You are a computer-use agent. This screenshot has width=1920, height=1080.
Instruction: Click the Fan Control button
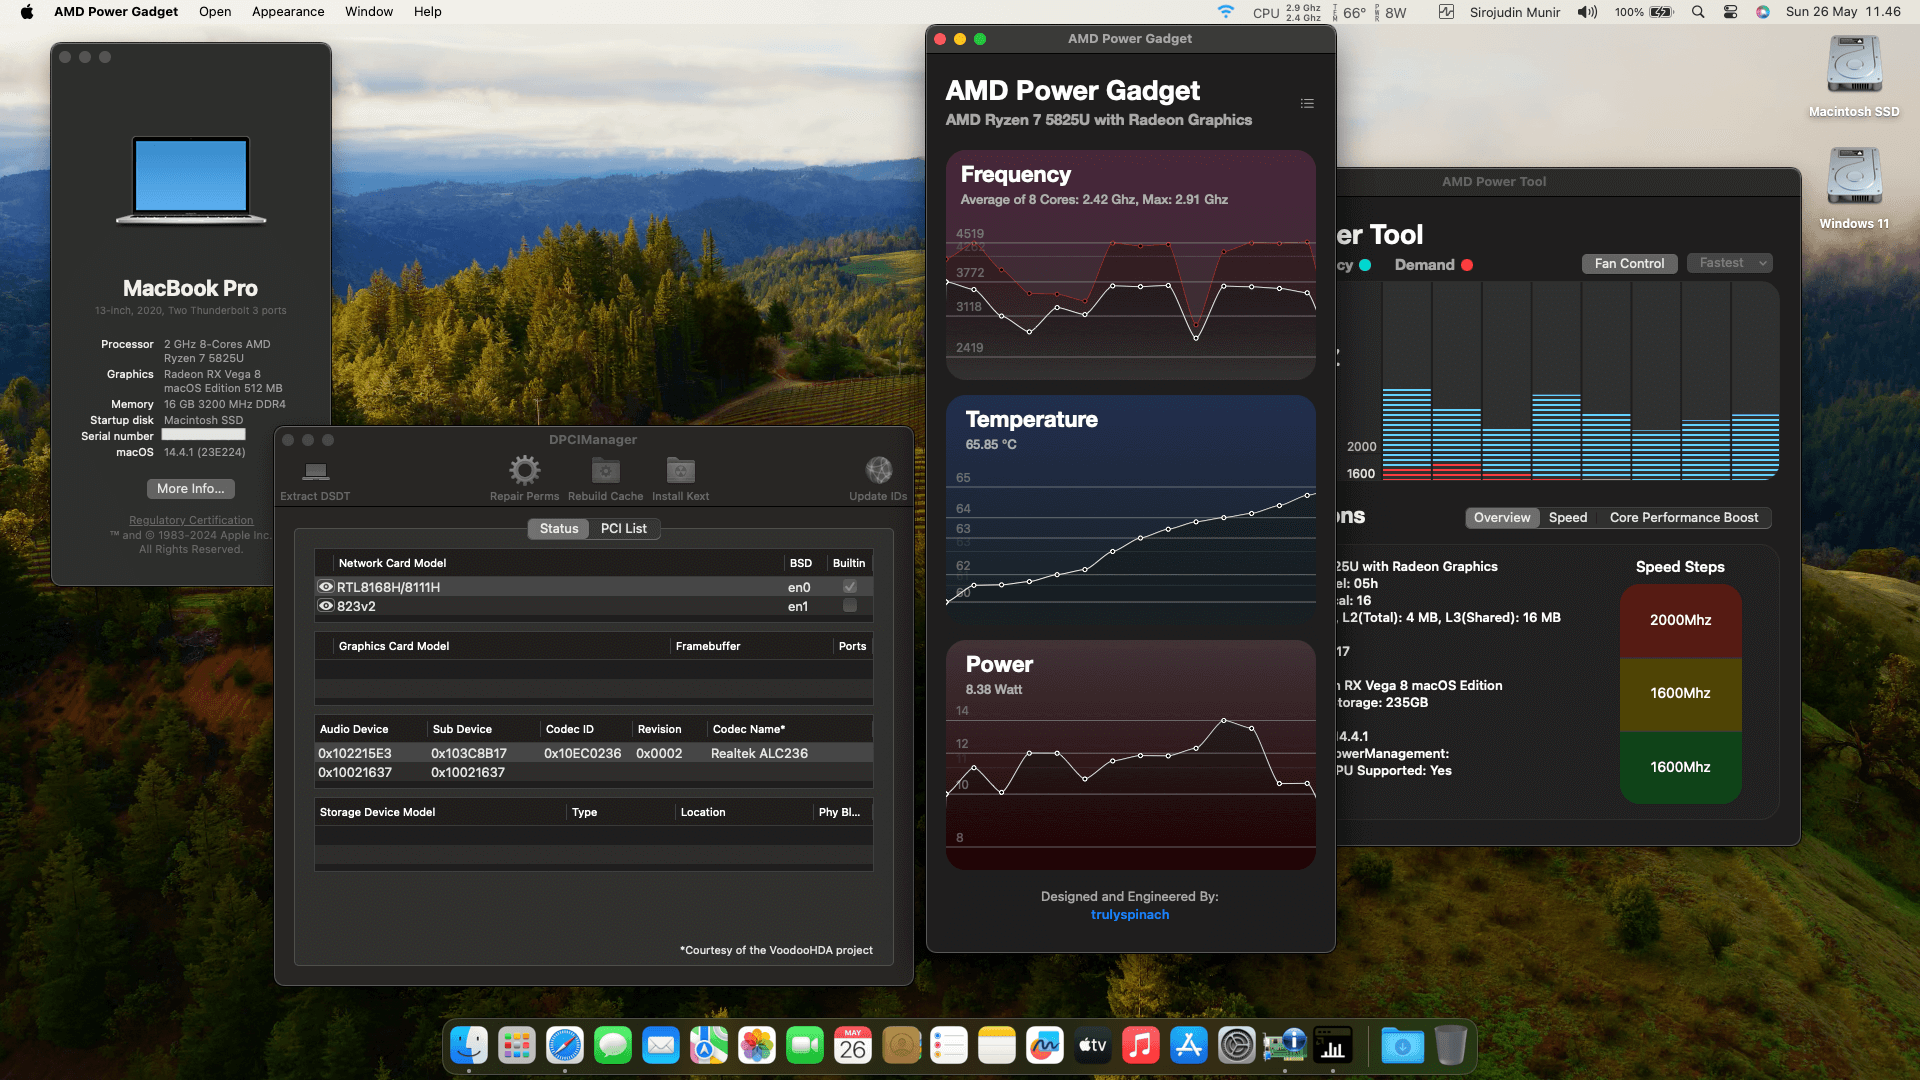[x=1629, y=264]
